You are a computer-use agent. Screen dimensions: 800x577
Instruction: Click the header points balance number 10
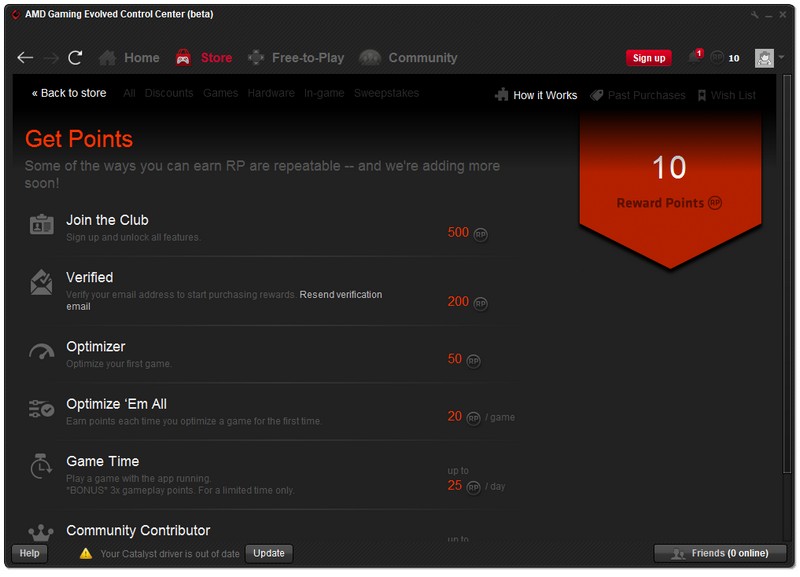(x=734, y=58)
